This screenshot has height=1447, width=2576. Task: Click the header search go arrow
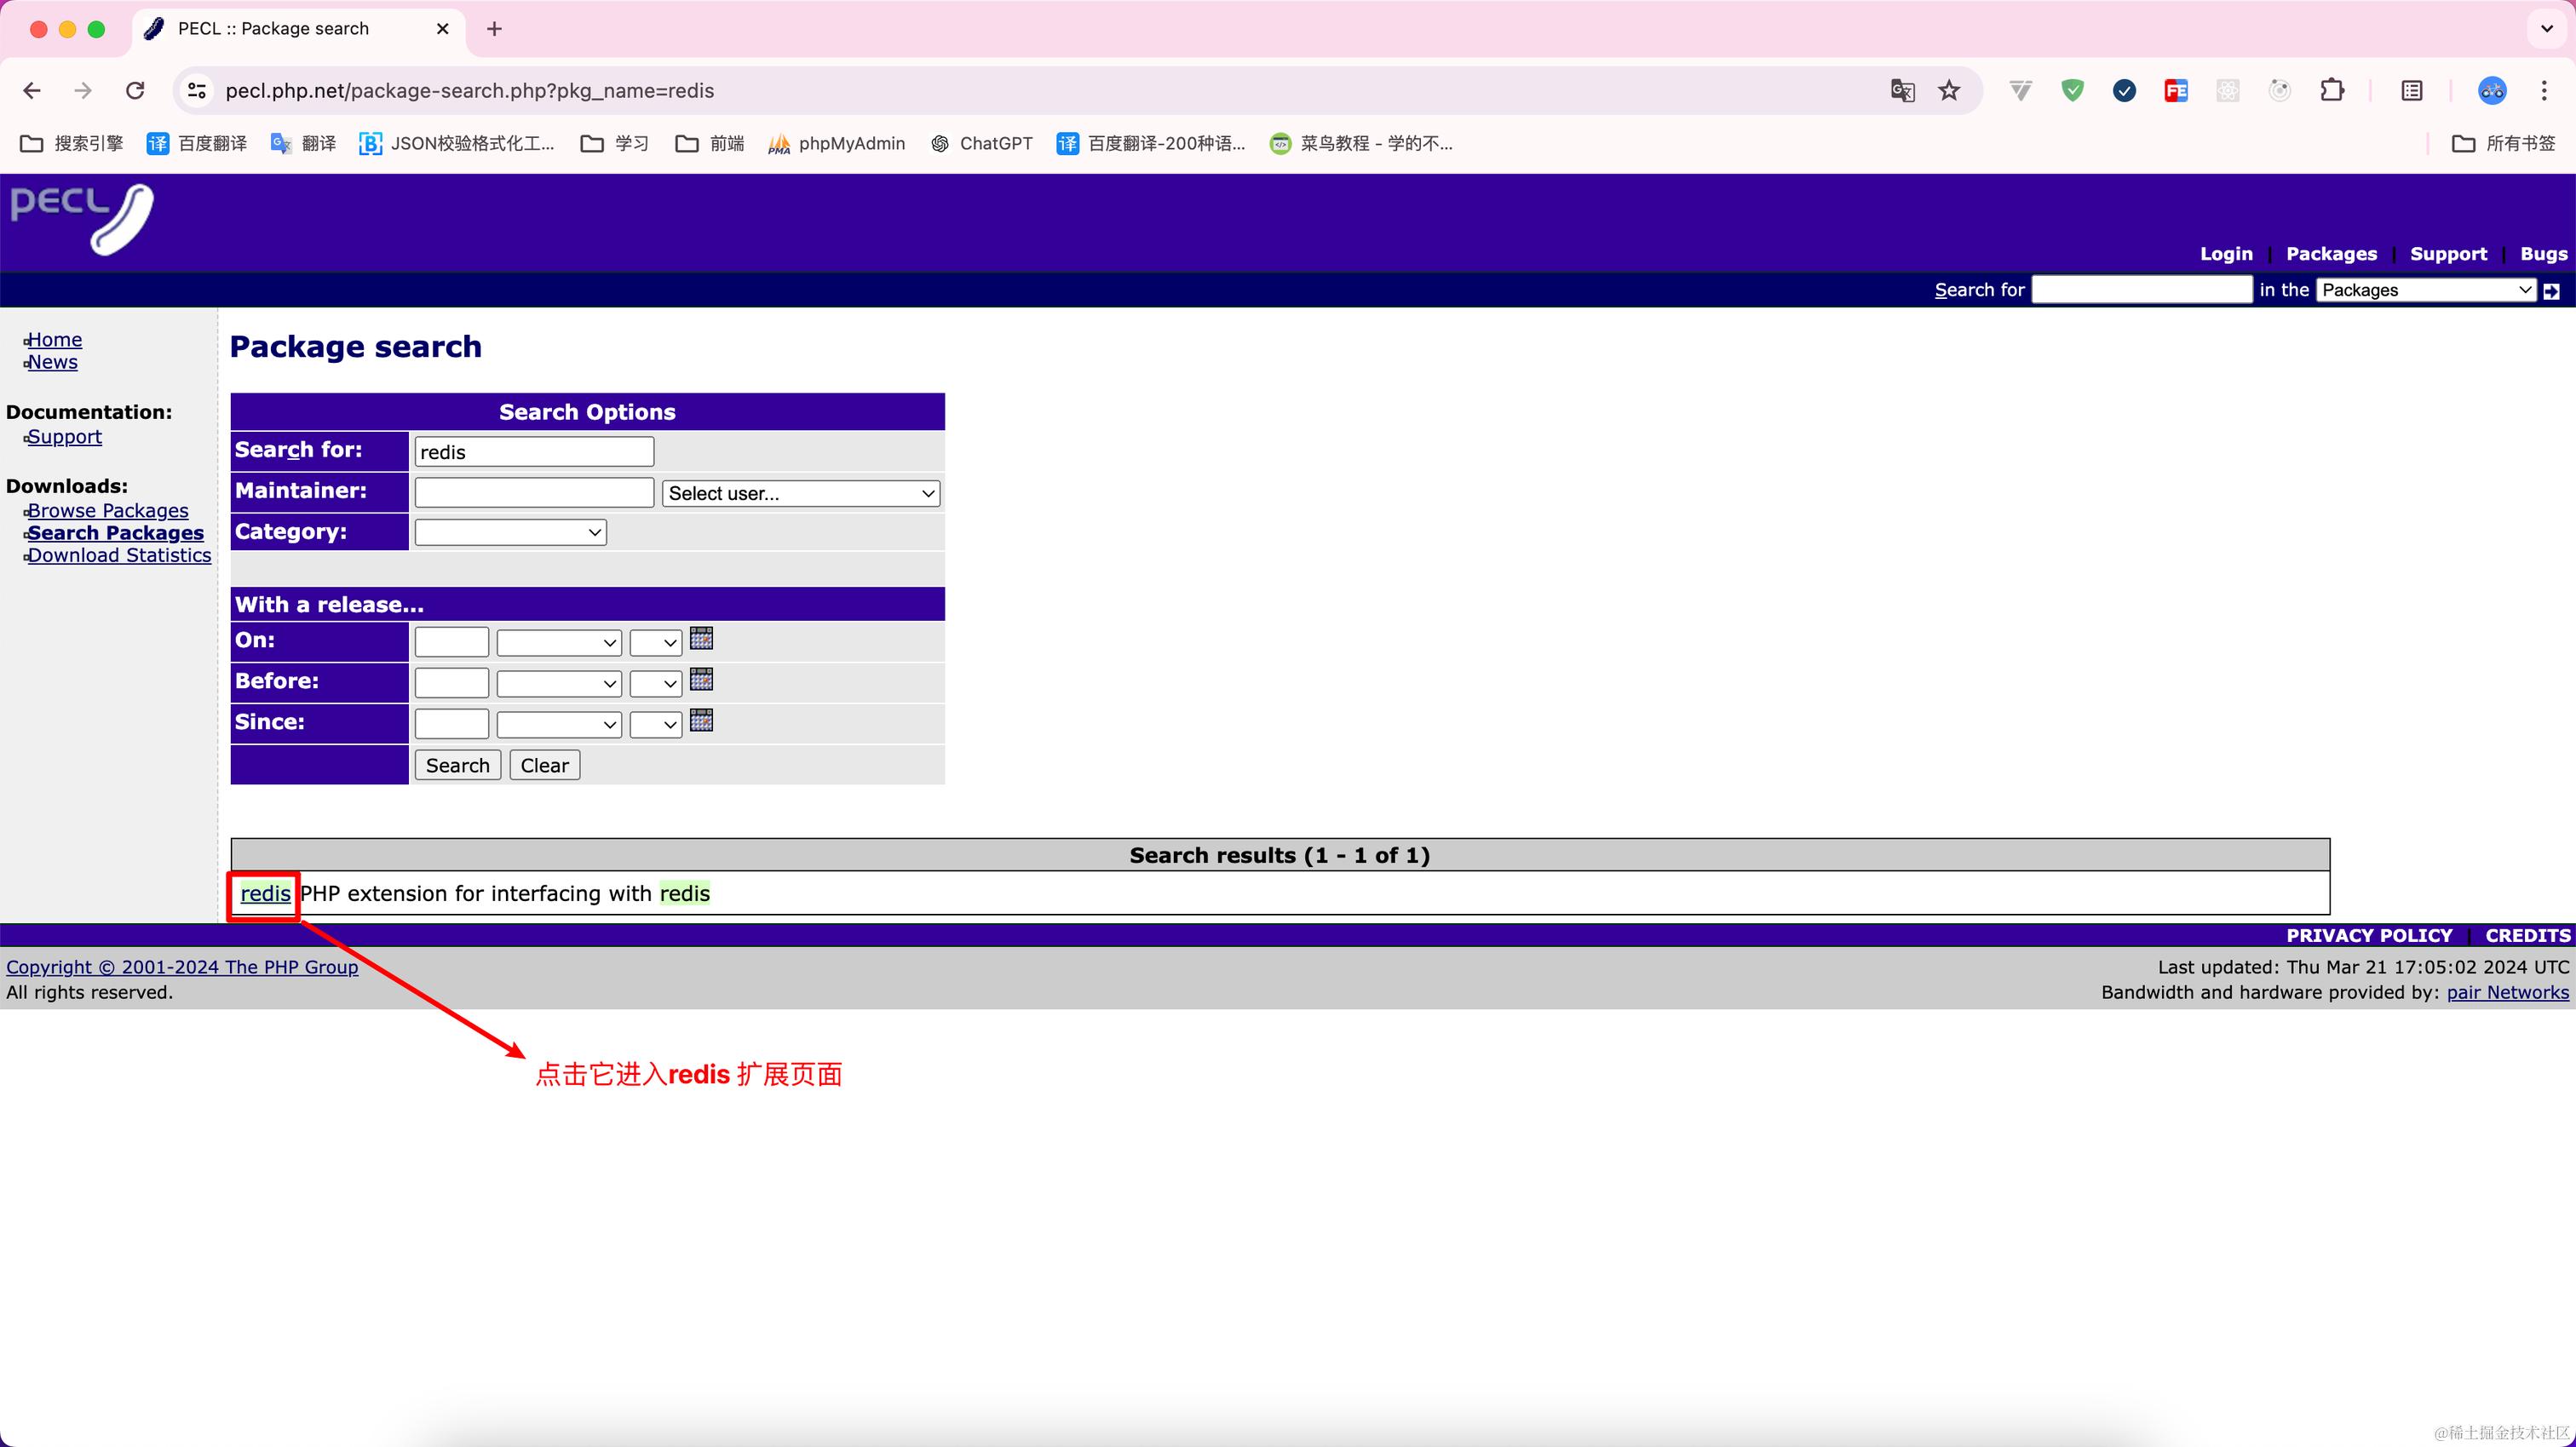[2552, 291]
